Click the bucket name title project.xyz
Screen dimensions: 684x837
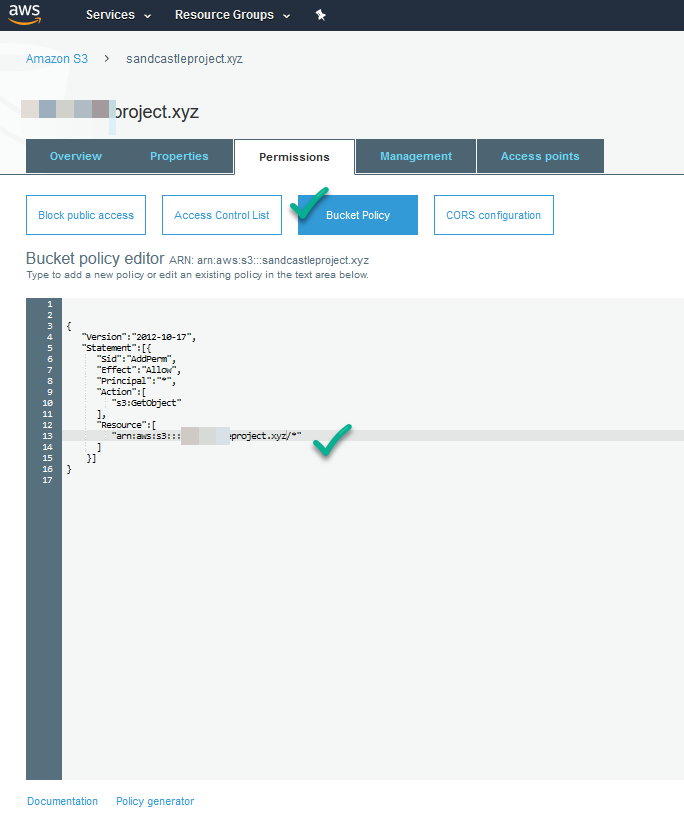tap(156, 112)
